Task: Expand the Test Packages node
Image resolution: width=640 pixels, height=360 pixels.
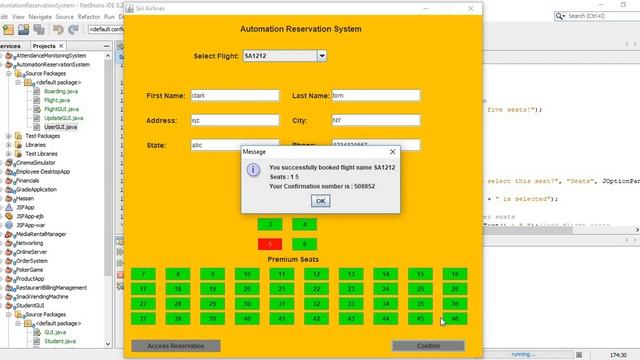Action: point(9,136)
